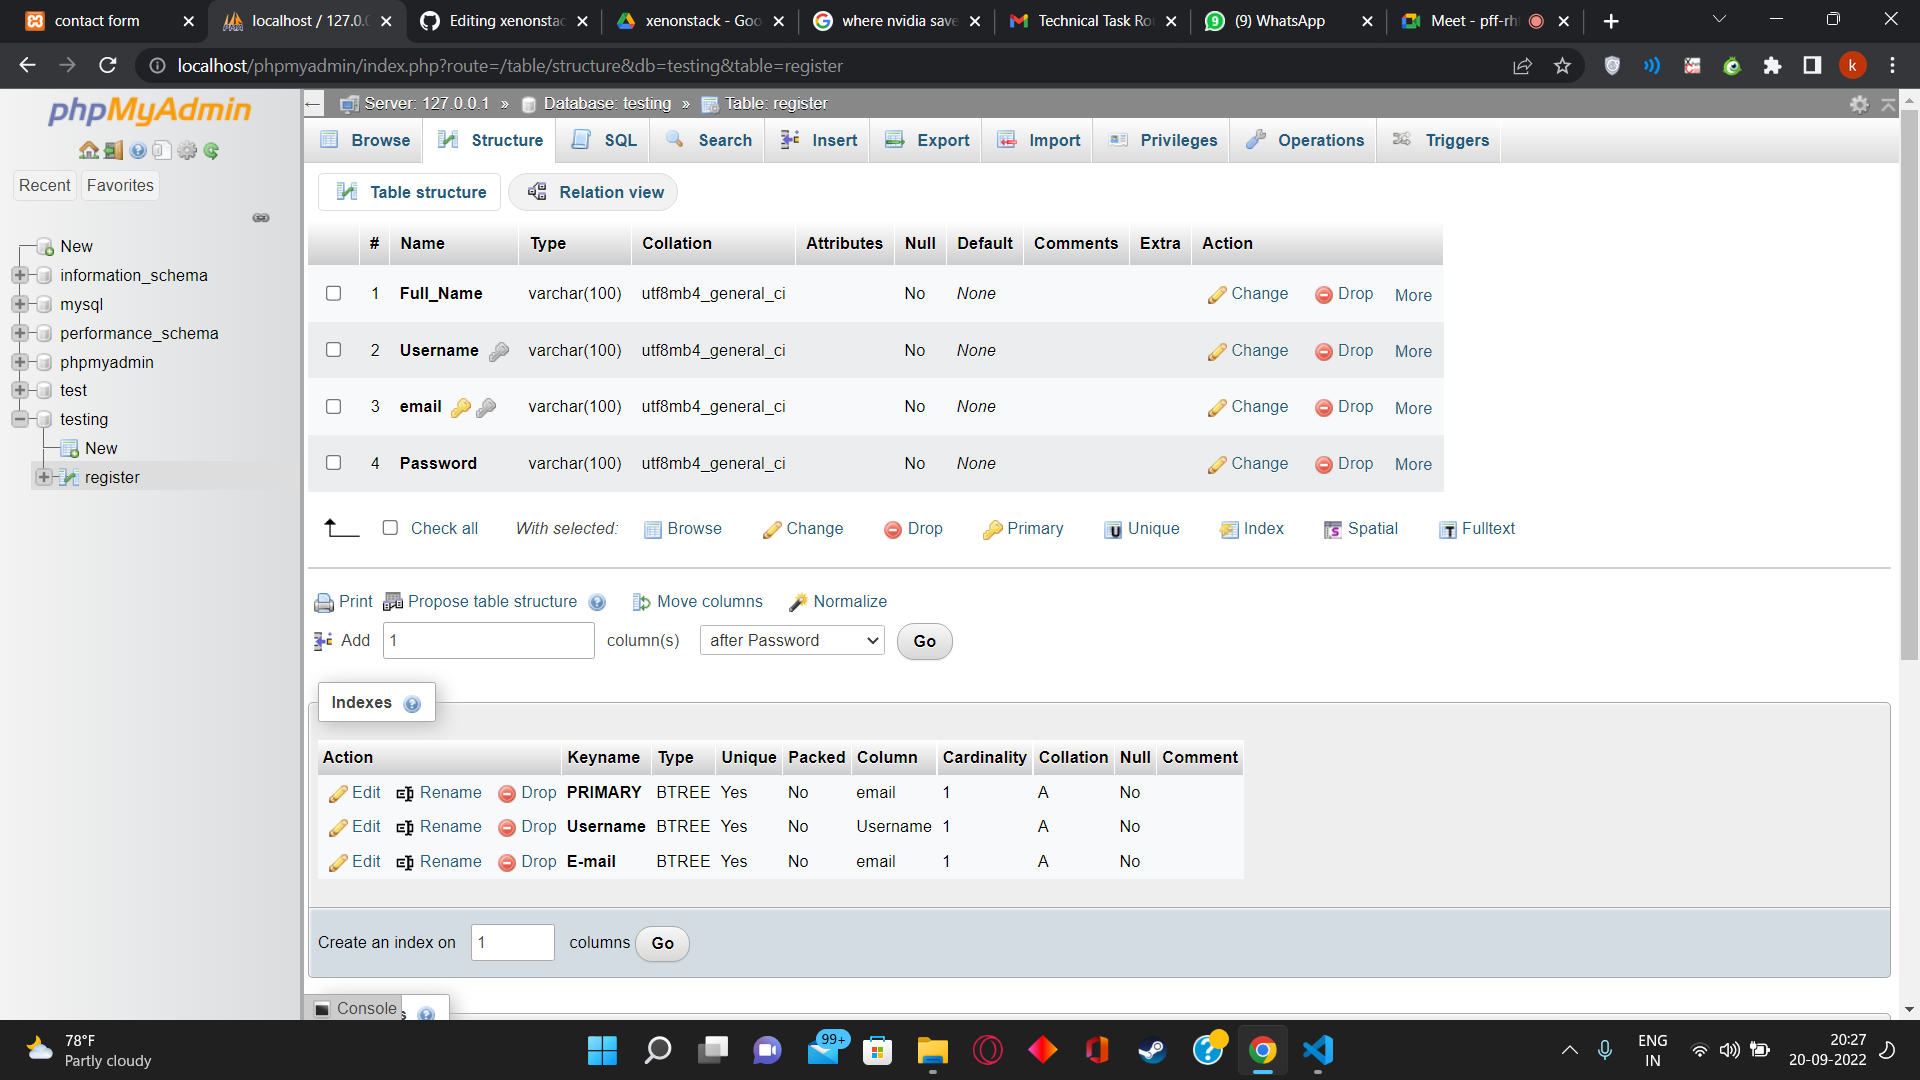
Task: Click the Create an index columns field
Action: (512, 942)
